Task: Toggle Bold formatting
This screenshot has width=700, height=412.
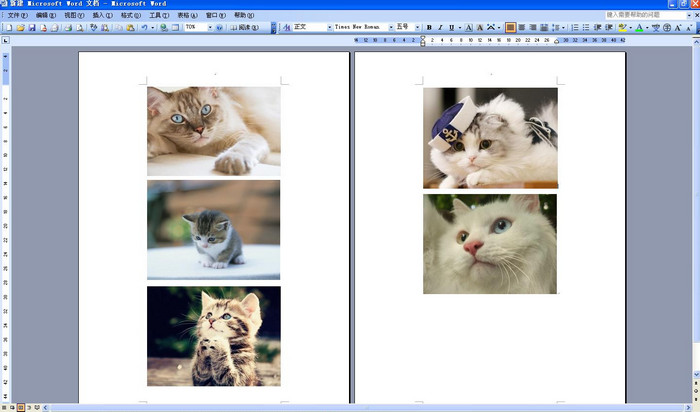Action: coord(429,28)
